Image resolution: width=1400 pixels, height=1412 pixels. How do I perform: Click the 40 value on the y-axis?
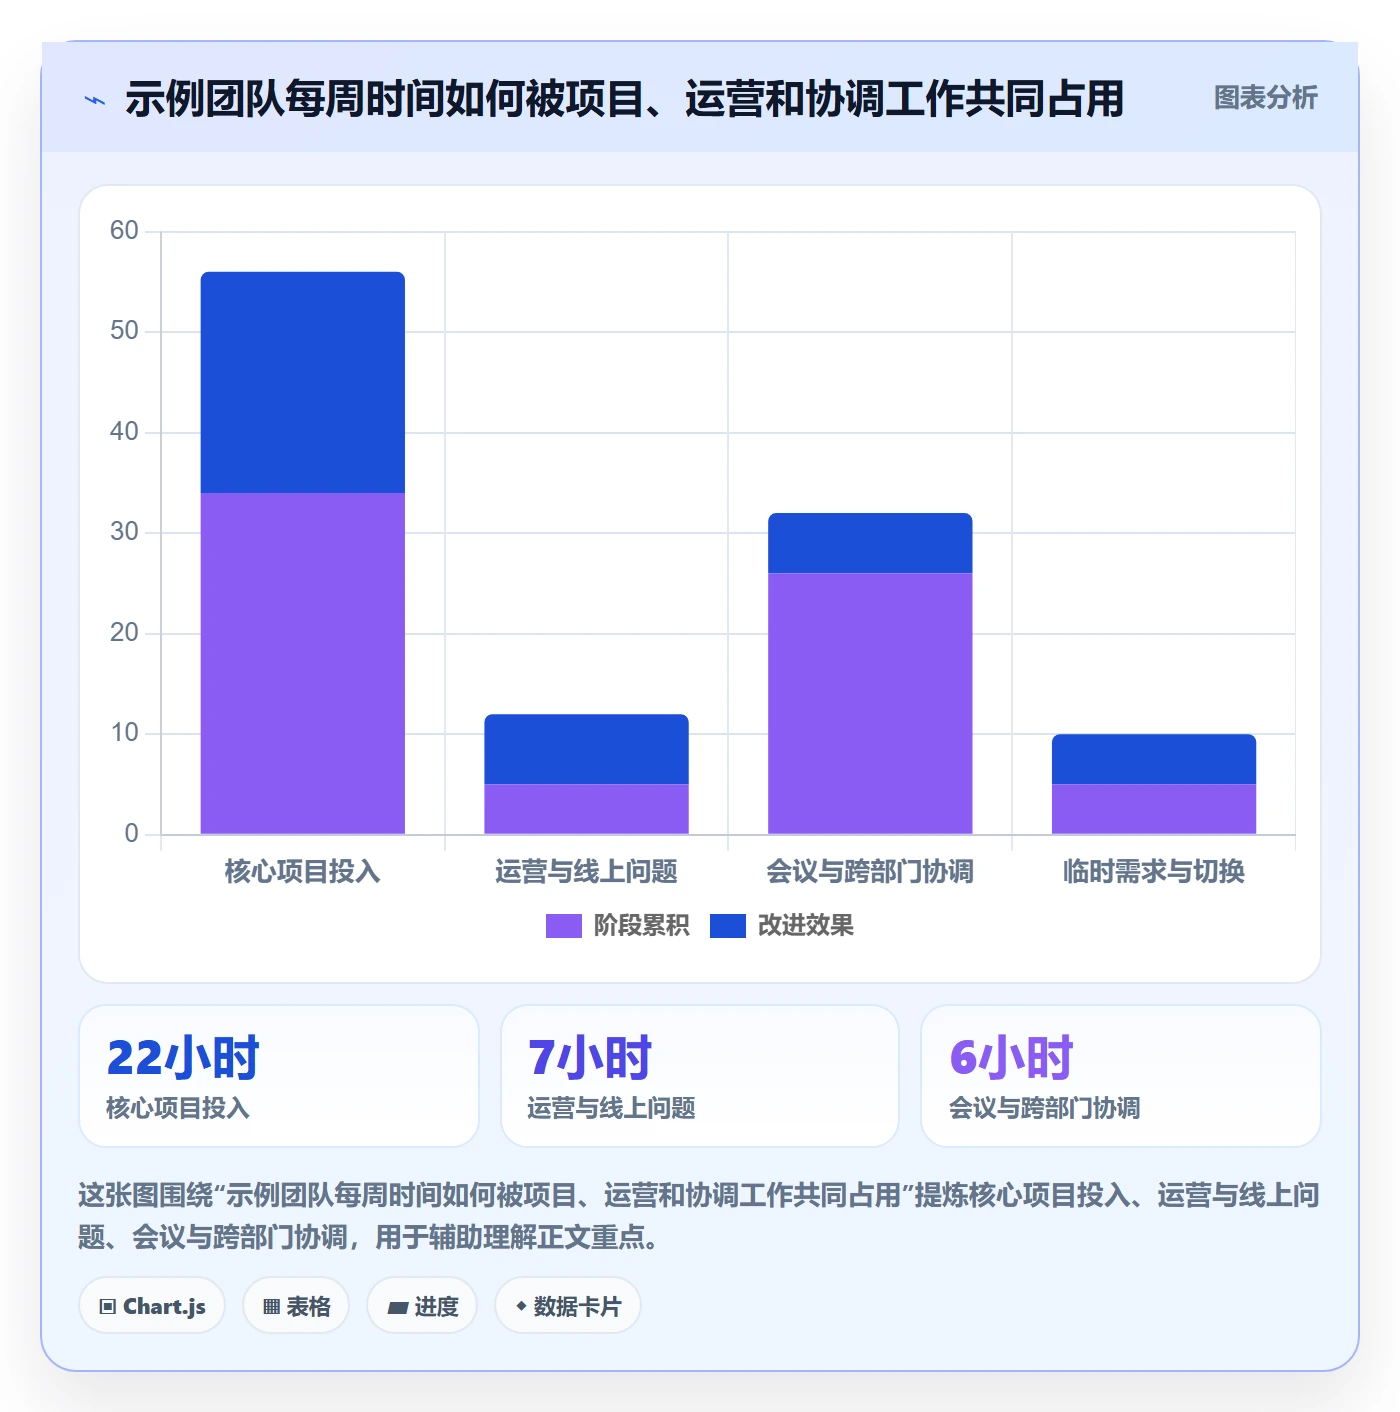coord(124,432)
